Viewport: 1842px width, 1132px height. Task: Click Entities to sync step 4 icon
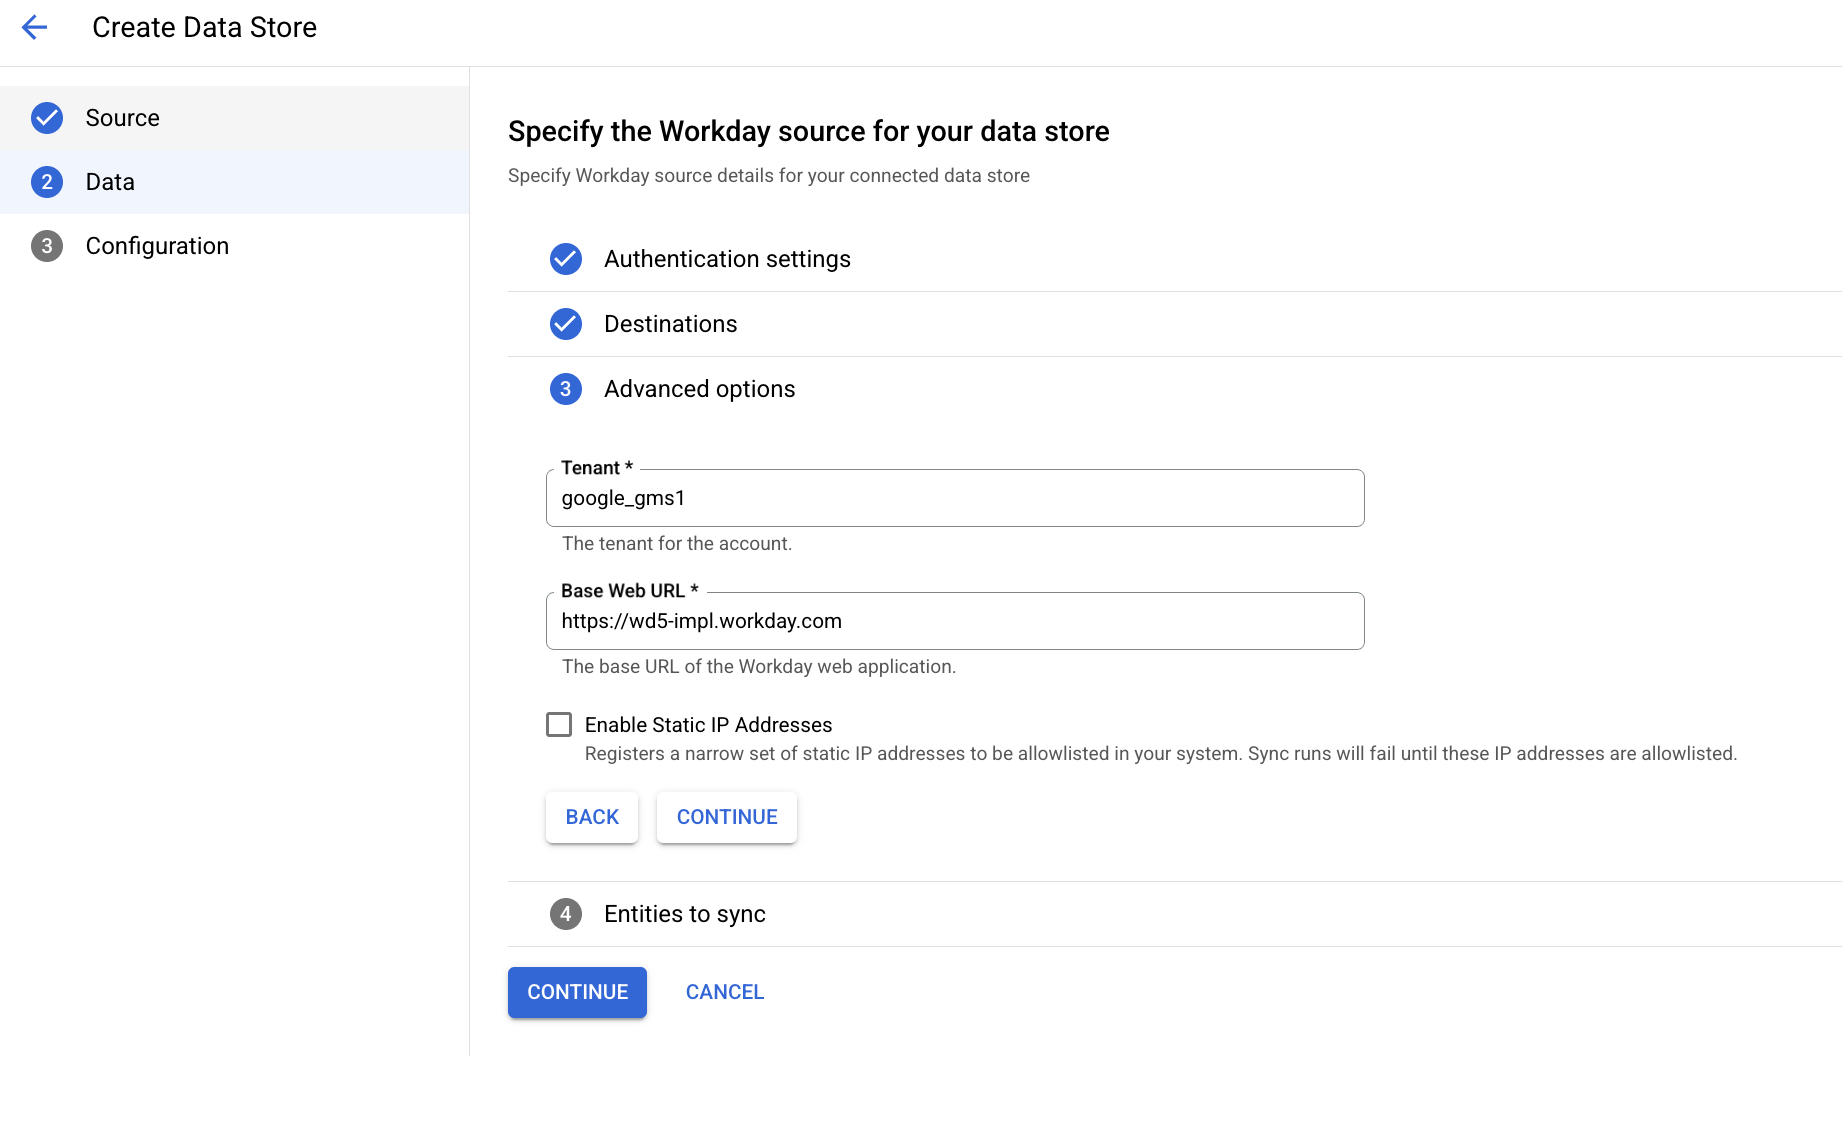[x=566, y=914]
